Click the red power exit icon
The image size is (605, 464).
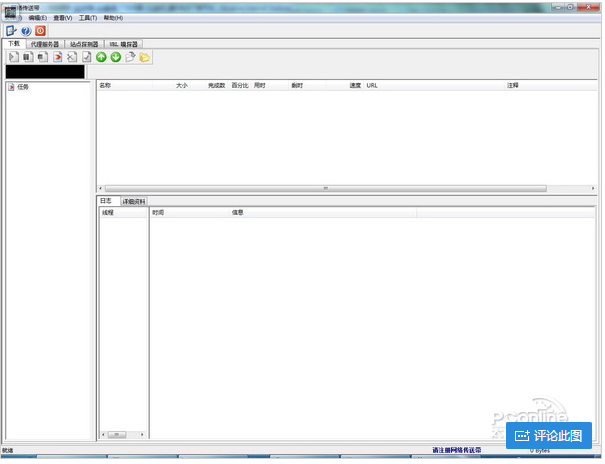click(41, 31)
